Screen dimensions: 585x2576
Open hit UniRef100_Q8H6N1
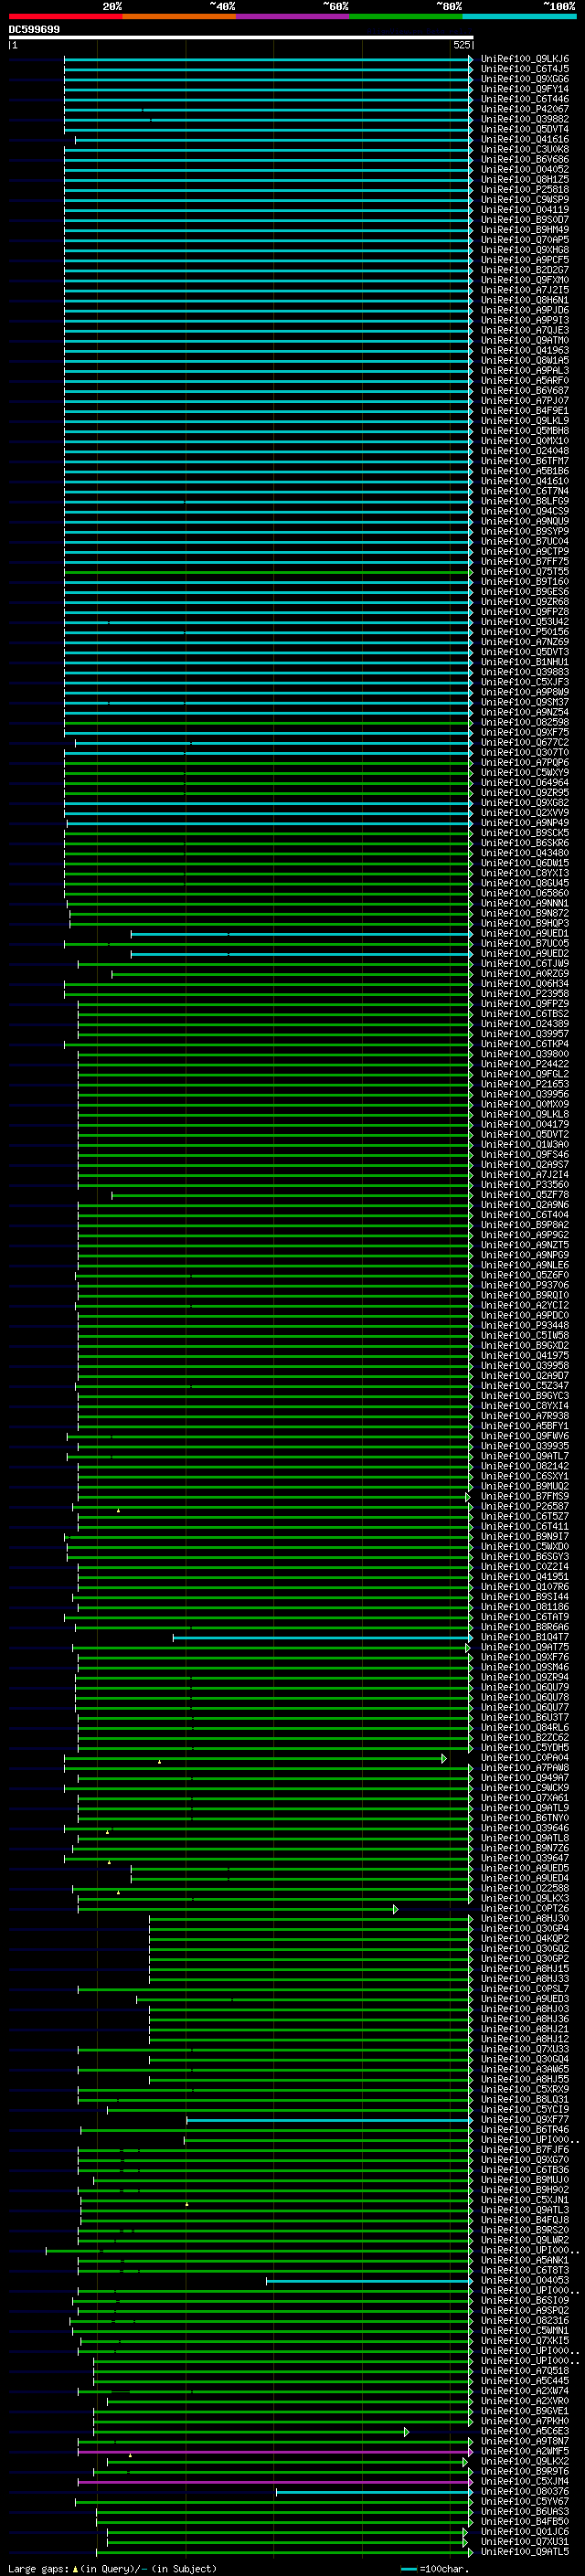click(x=524, y=300)
